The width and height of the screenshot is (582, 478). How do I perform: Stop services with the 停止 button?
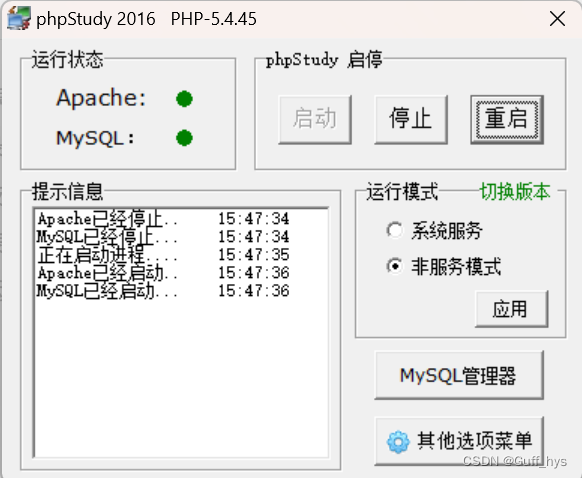tap(411, 119)
